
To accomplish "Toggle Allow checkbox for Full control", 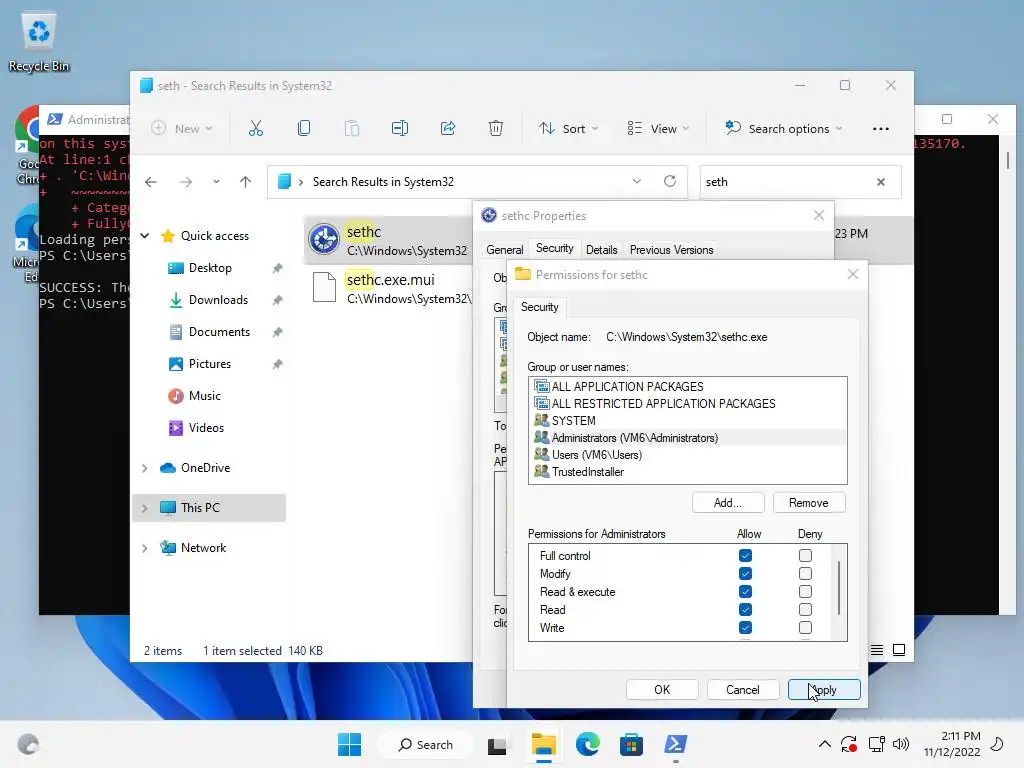I will [x=745, y=556].
